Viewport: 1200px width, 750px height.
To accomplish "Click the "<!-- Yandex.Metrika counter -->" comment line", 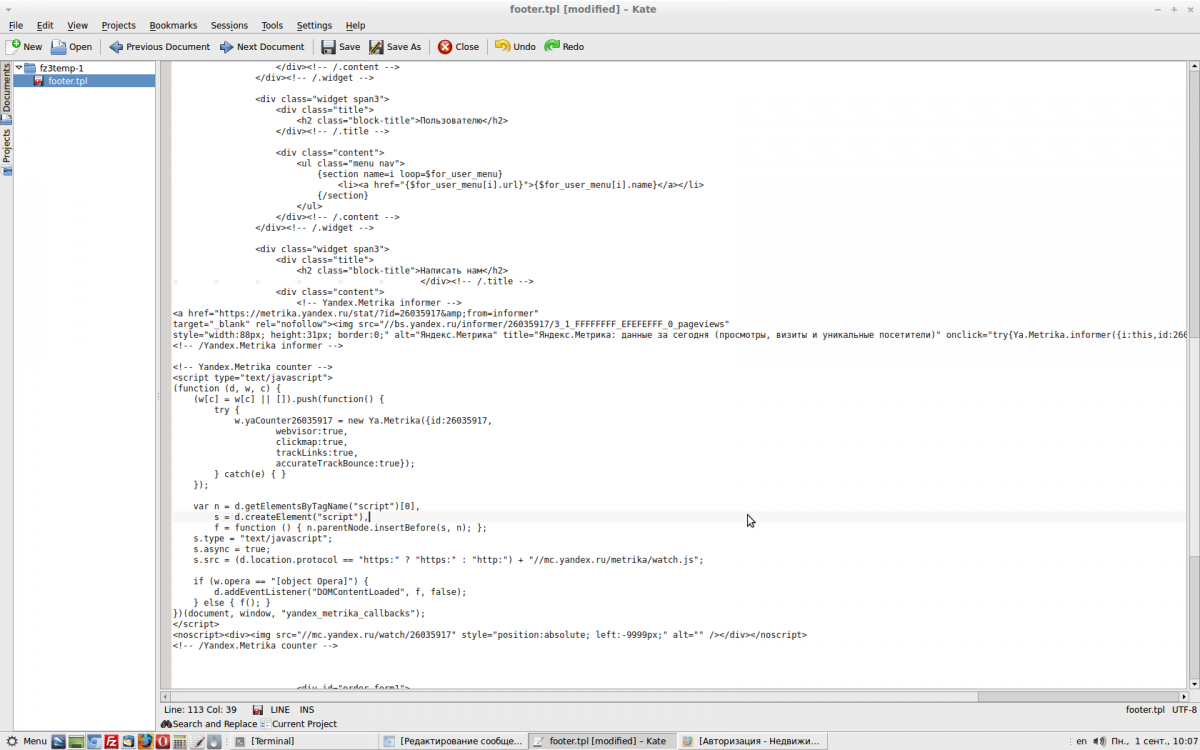I will pos(255,367).
